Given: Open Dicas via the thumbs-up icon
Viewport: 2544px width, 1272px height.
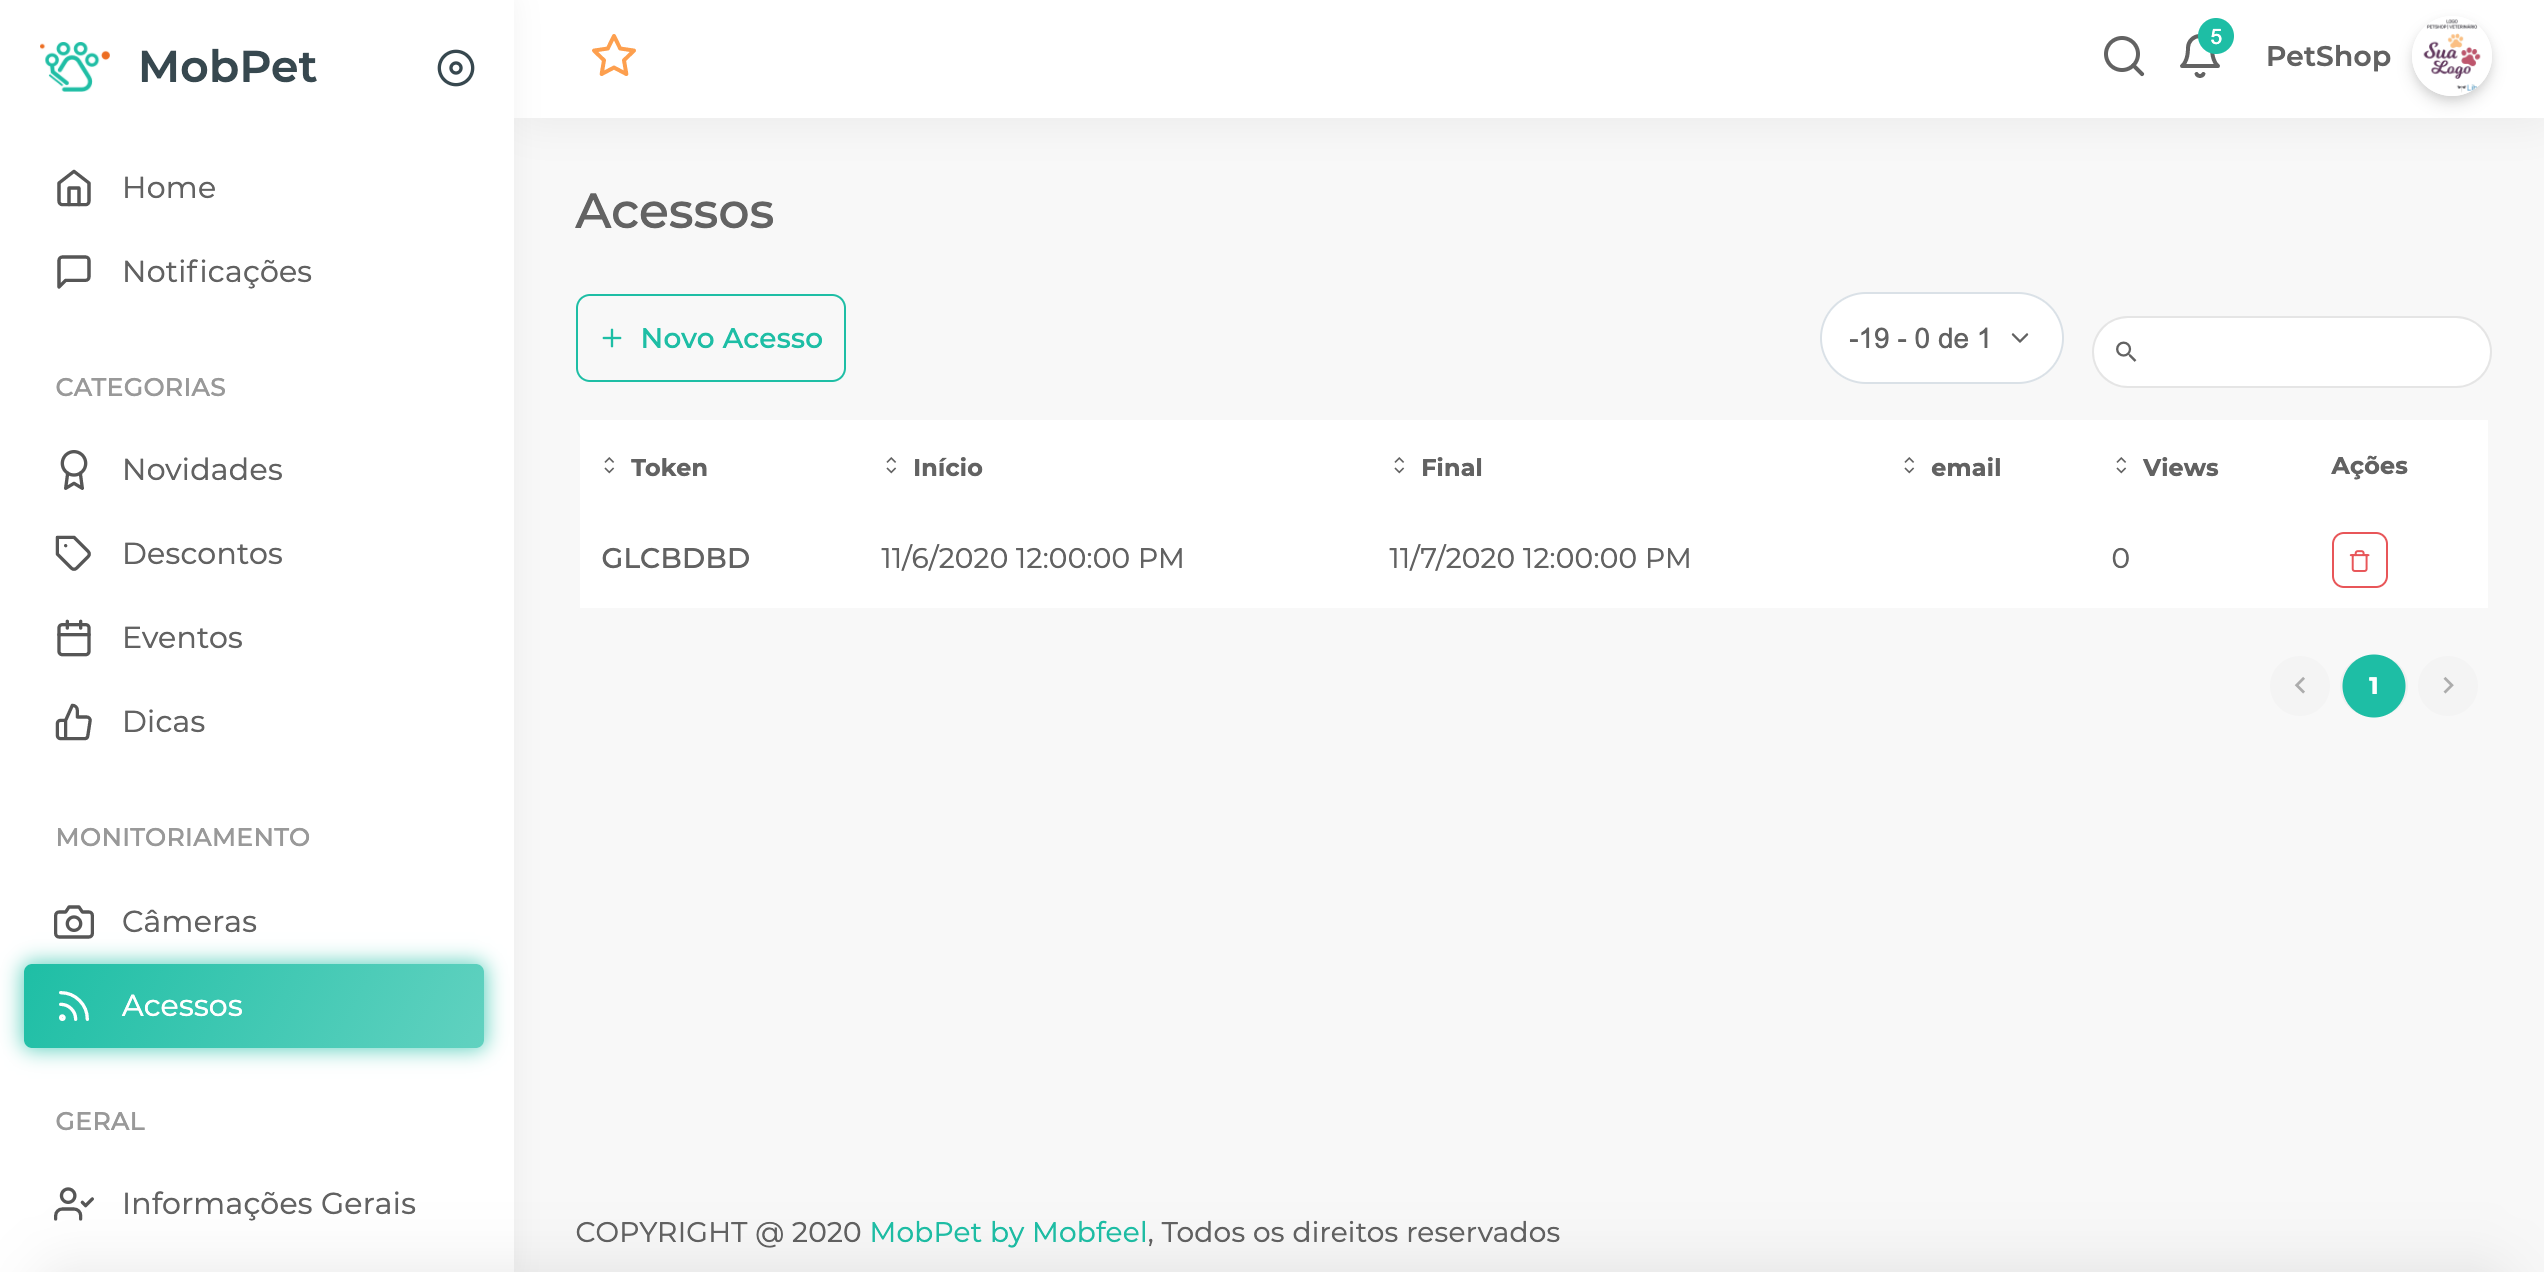Looking at the screenshot, I should (73, 721).
